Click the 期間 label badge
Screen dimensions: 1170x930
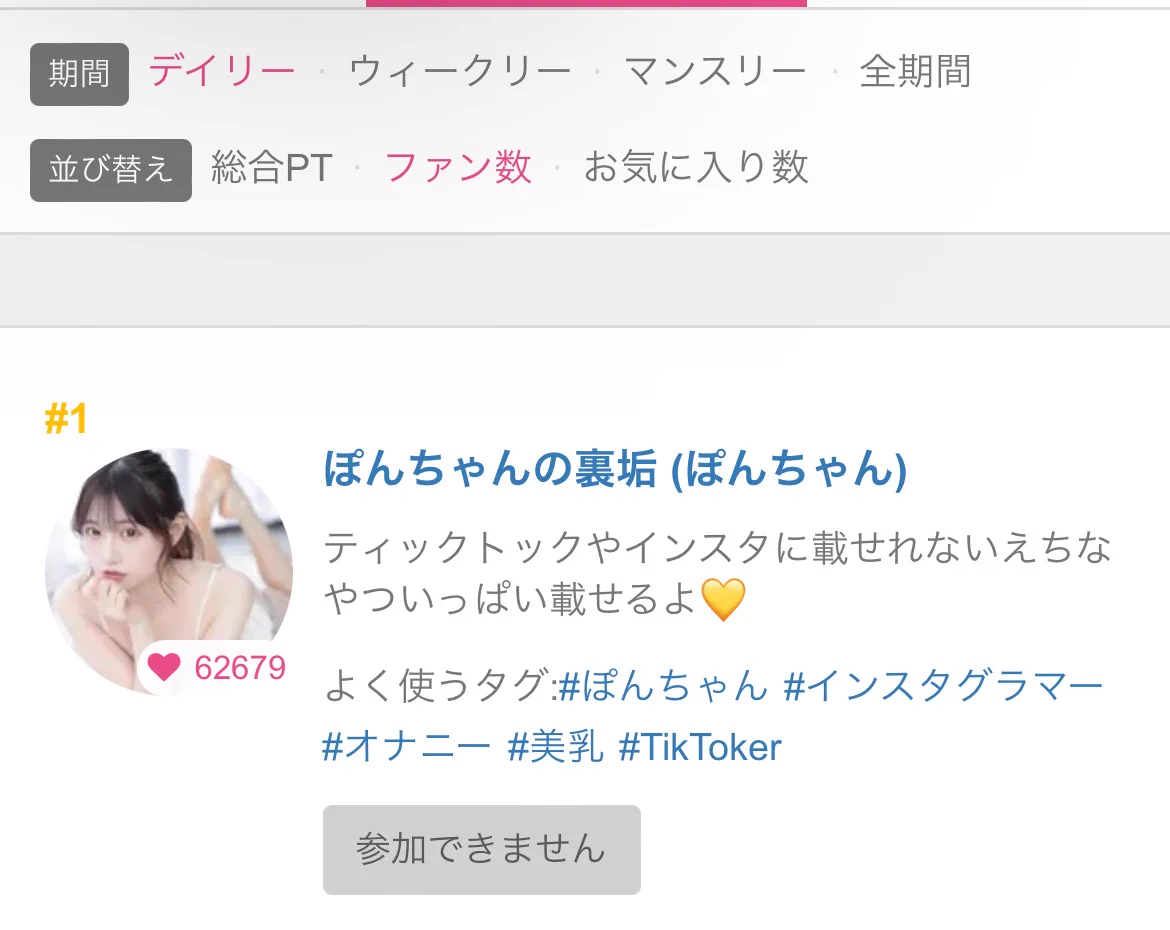coord(79,74)
